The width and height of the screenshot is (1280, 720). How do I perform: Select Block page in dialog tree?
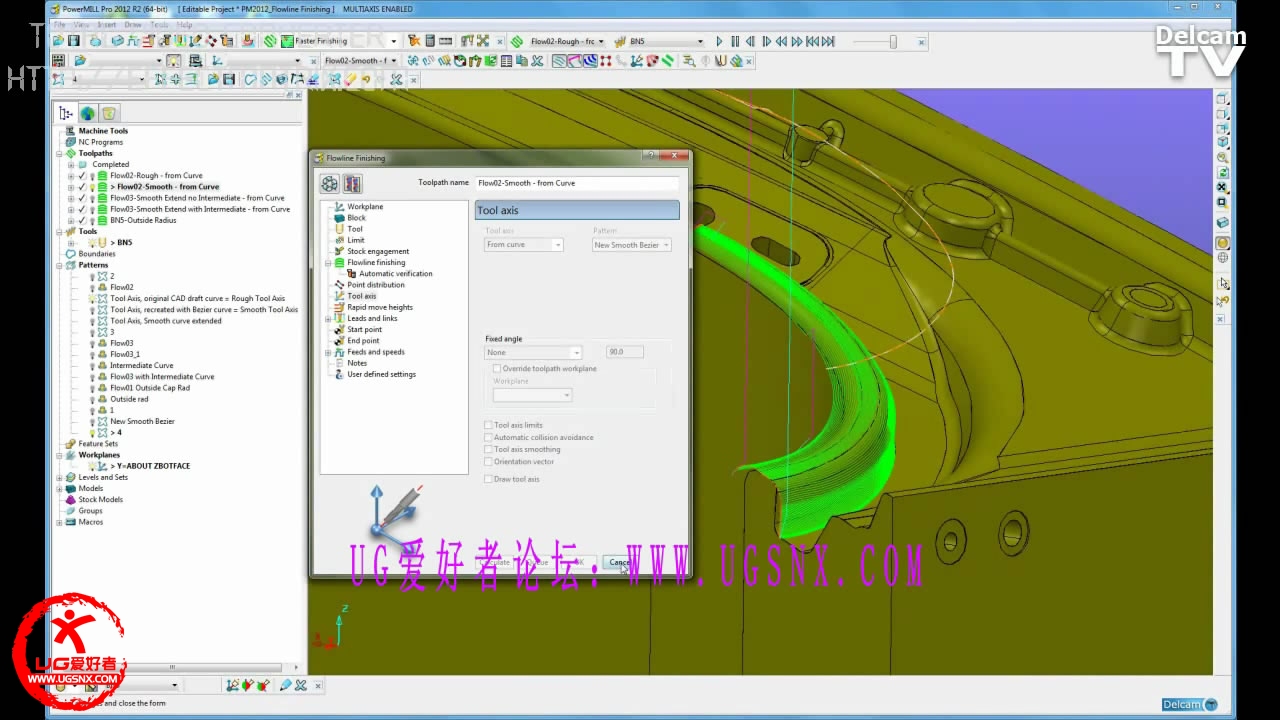point(356,218)
